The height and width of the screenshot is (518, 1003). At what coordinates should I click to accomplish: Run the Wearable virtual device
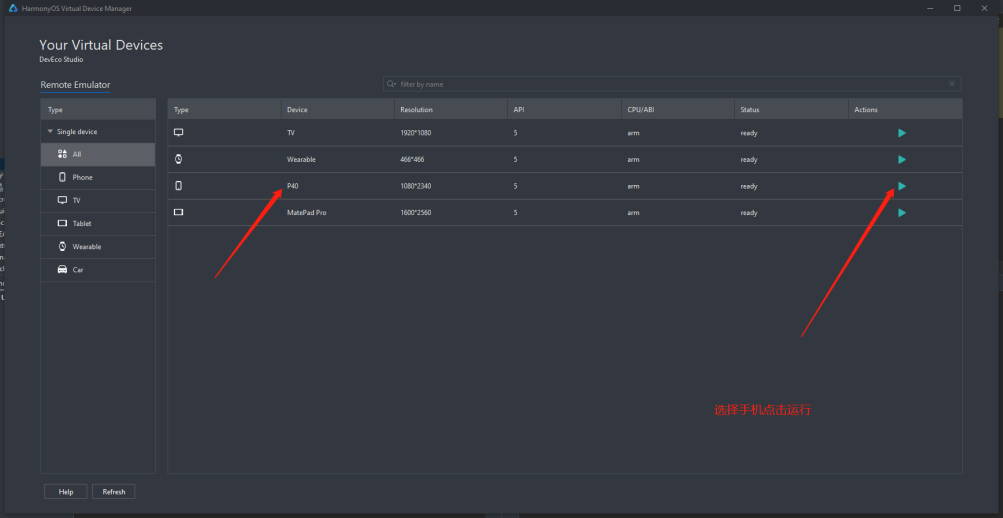tap(901, 160)
